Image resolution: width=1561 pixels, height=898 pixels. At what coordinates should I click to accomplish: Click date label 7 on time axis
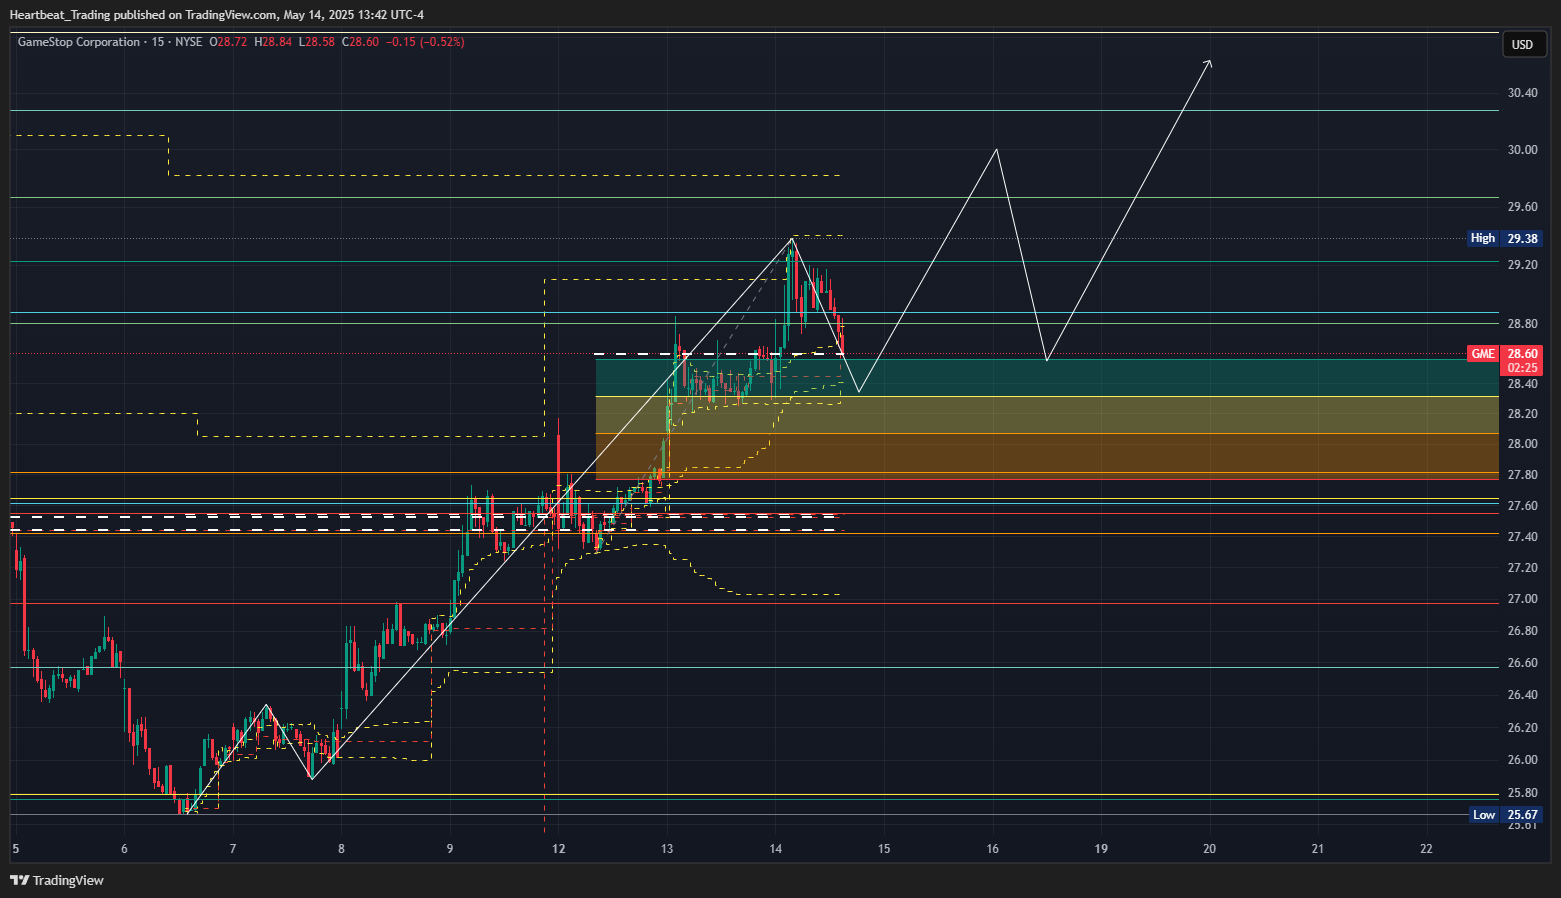(x=233, y=849)
